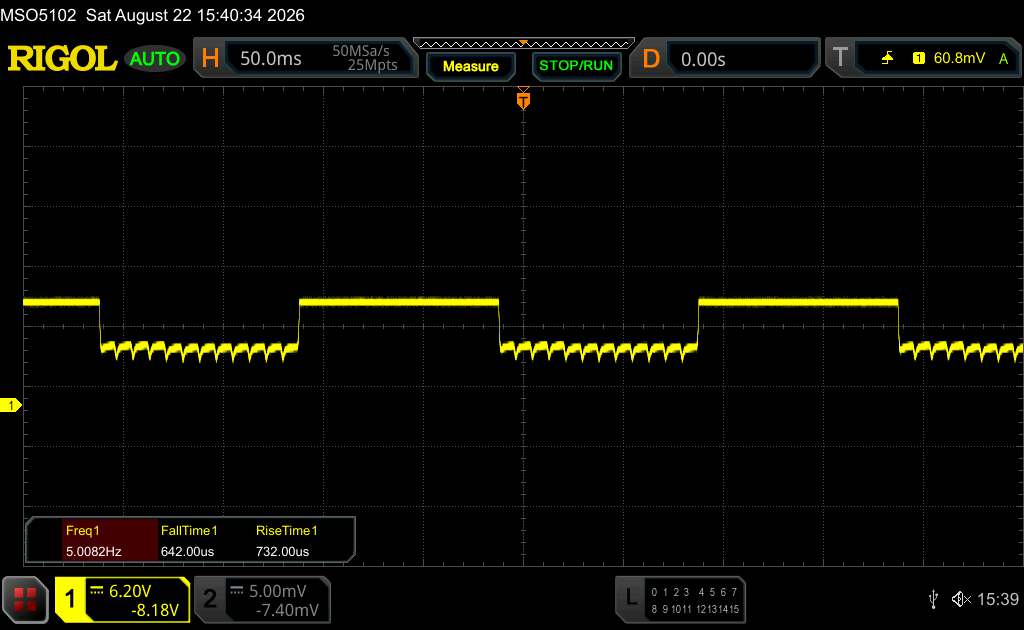Select the 60.8mV trigger level value
Image resolution: width=1024 pixels, height=630 pixels.
(959, 58)
